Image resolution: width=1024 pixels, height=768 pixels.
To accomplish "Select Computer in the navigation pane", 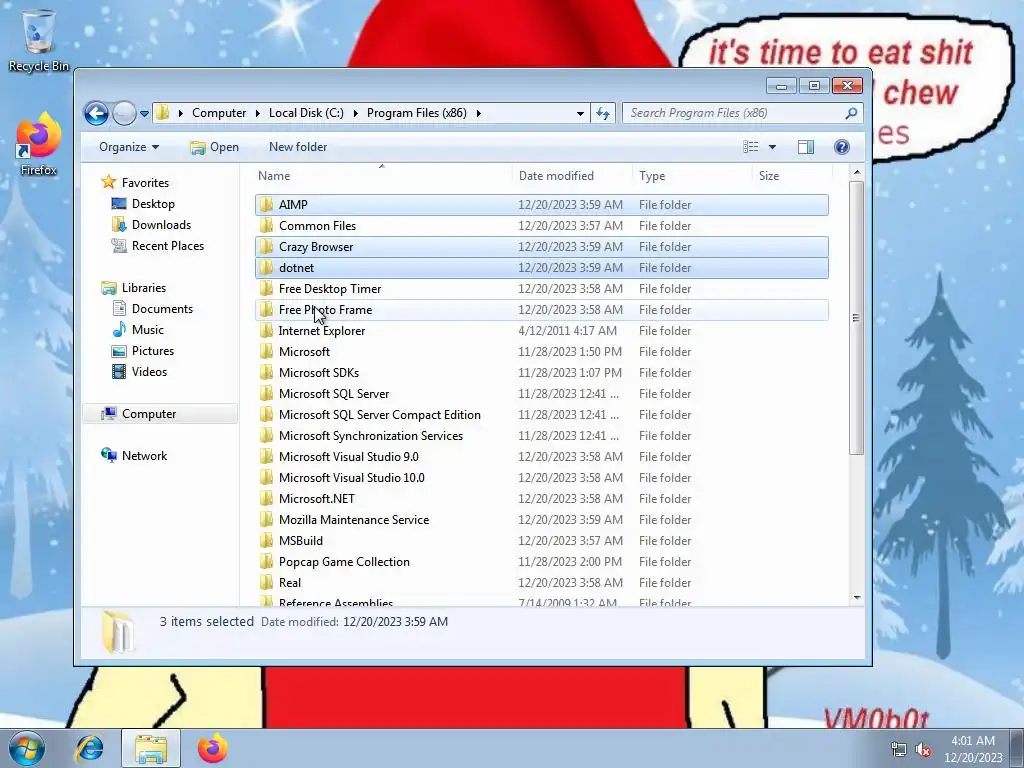I will (x=149, y=414).
